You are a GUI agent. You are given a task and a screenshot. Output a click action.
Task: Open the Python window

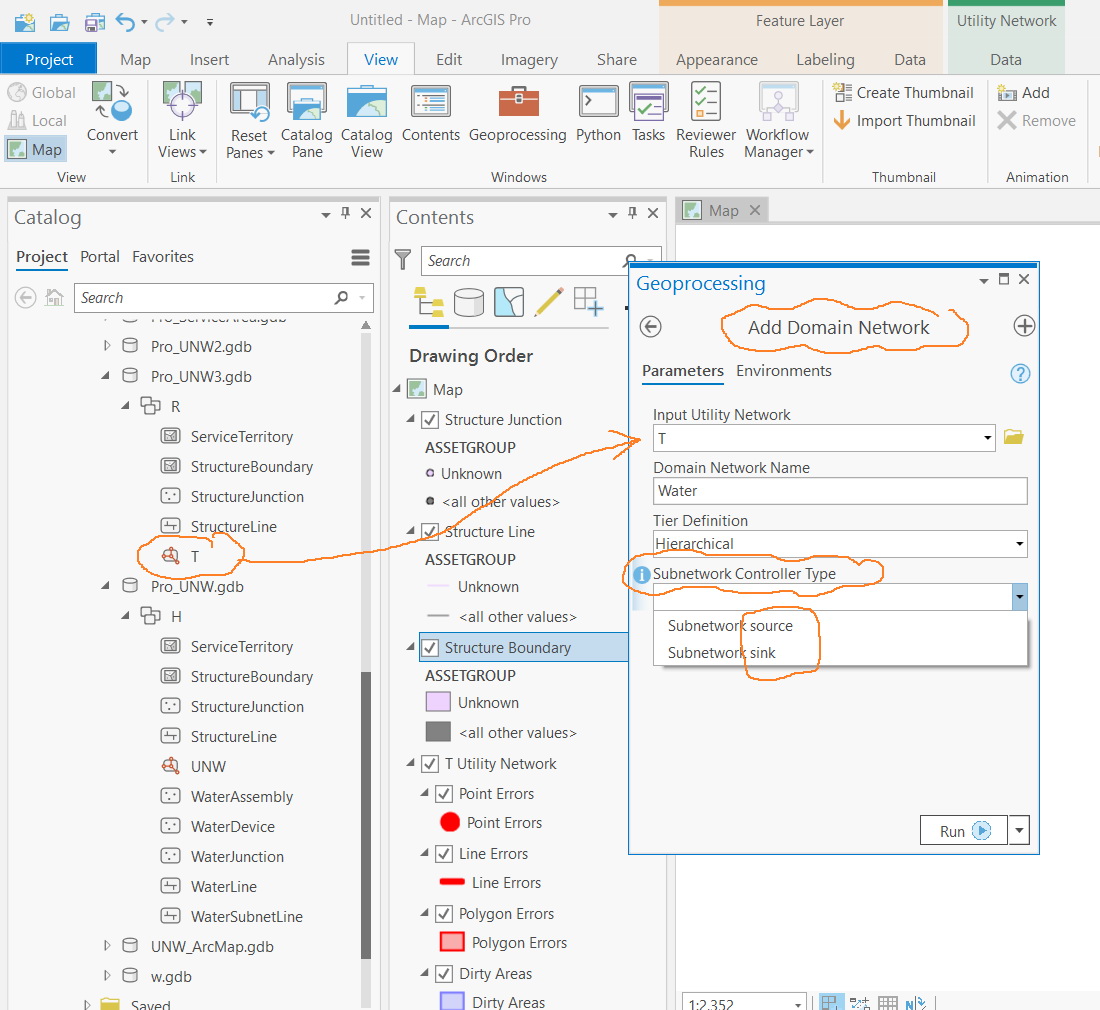click(x=598, y=113)
